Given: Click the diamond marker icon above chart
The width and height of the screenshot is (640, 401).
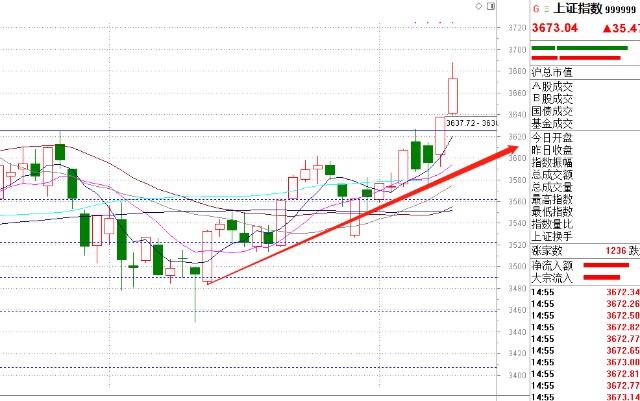Looking at the screenshot, I should click(x=479, y=6).
